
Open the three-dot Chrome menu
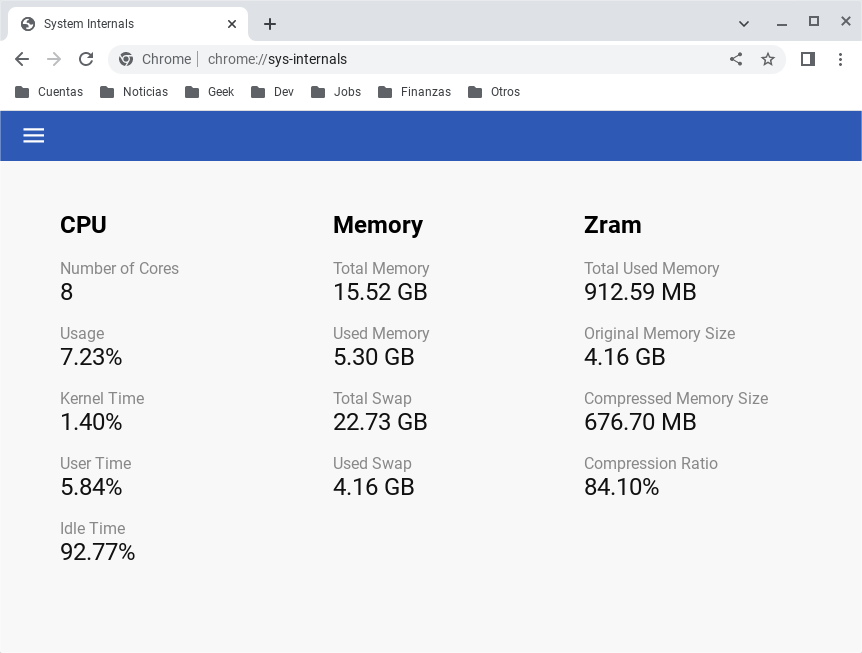pyautogui.click(x=841, y=59)
